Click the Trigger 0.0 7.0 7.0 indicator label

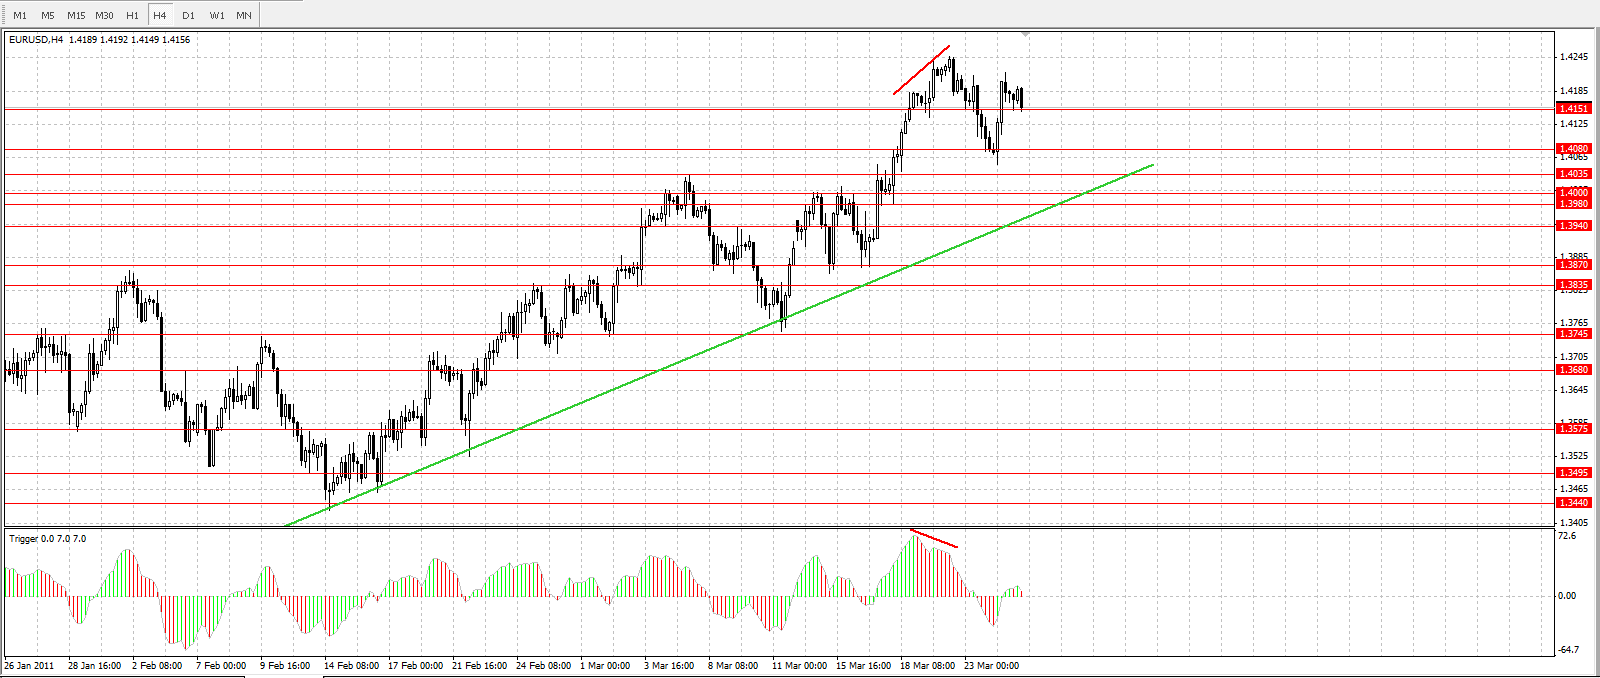[47, 539]
